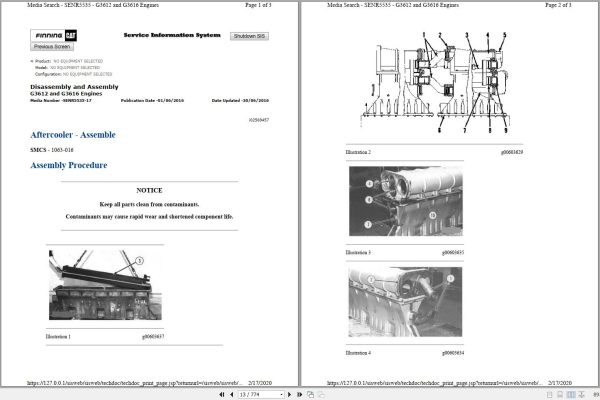Click the Finning CAT logo
600x400 pixels.
[x=54, y=36]
